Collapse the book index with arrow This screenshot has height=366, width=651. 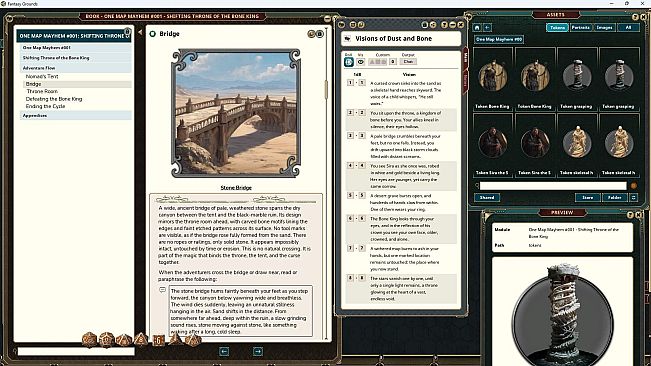tap(140, 32)
